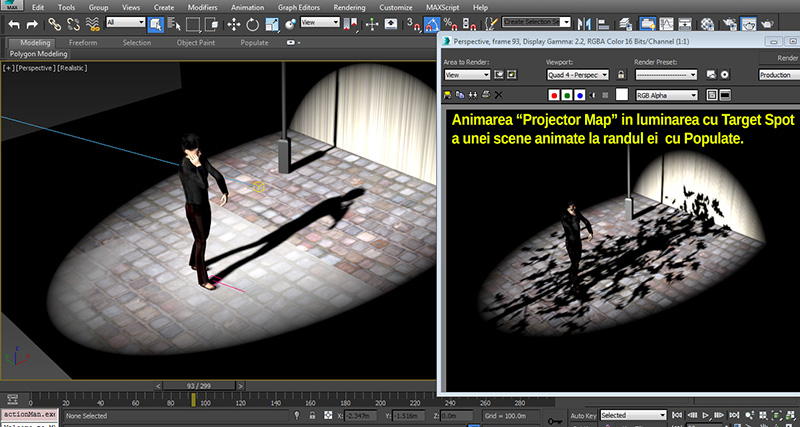Toggle the green channel display
Screen dimensions: 800x427
point(567,95)
